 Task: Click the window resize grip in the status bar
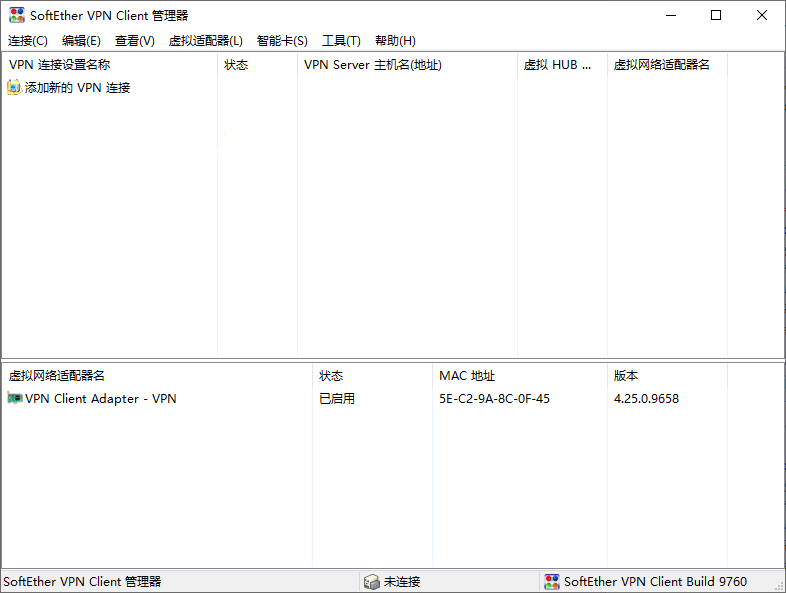(x=779, y=585)
